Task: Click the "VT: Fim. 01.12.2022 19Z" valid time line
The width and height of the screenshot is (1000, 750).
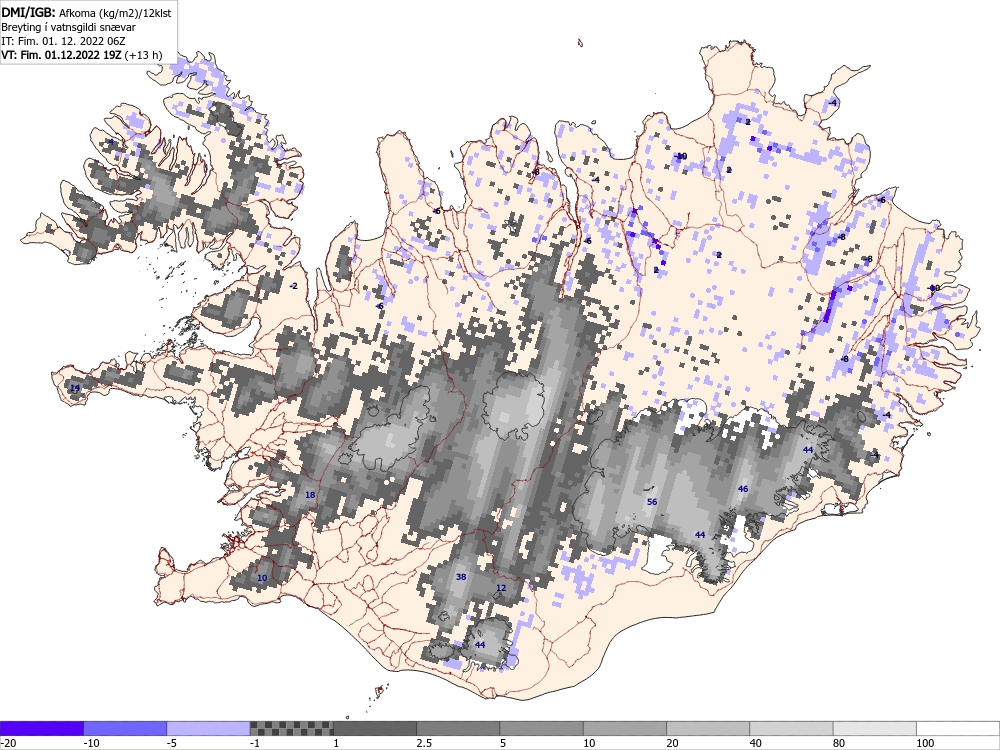Action: coord(62,55)
